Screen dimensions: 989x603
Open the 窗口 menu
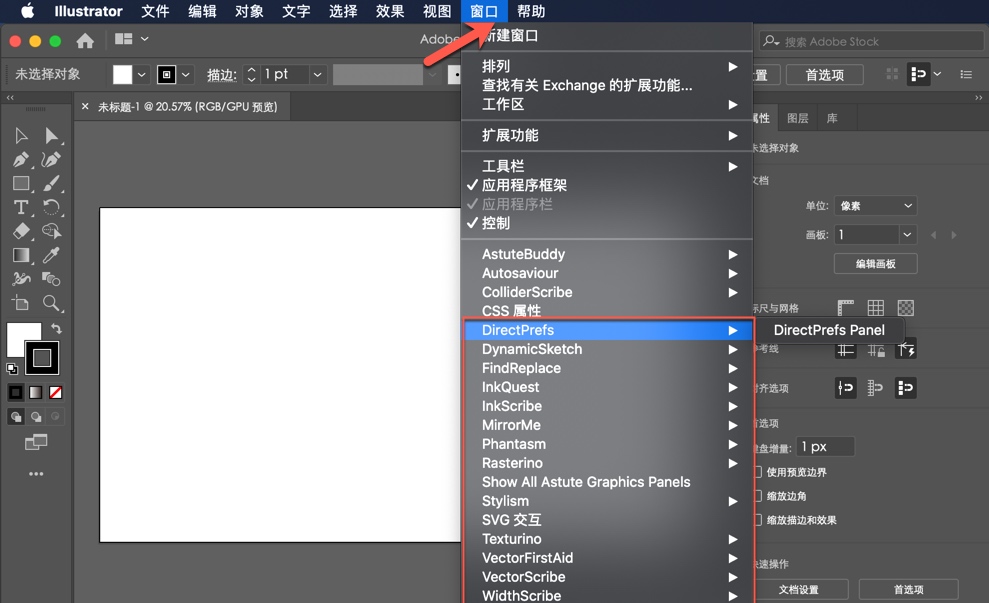[x=483, y=11]
